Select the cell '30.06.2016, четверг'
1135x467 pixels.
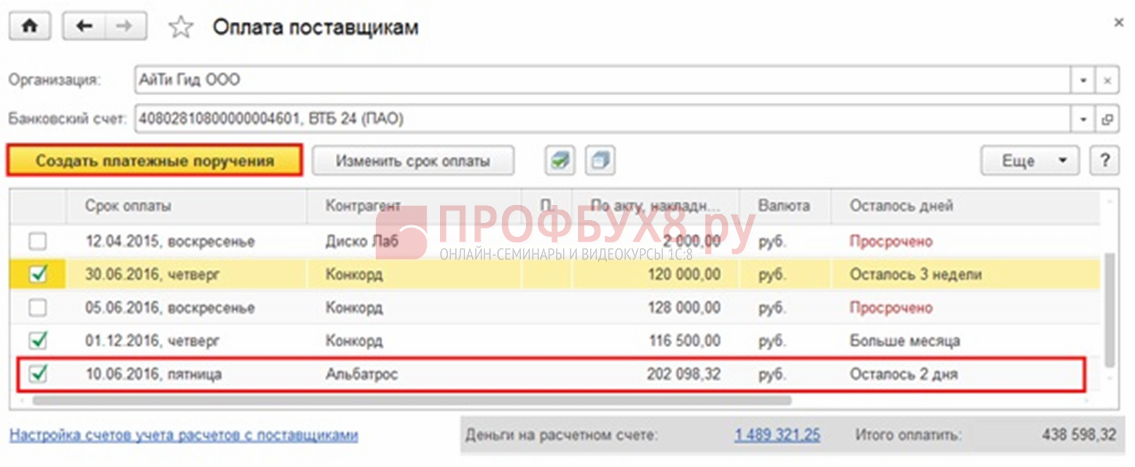pos(187,274)
